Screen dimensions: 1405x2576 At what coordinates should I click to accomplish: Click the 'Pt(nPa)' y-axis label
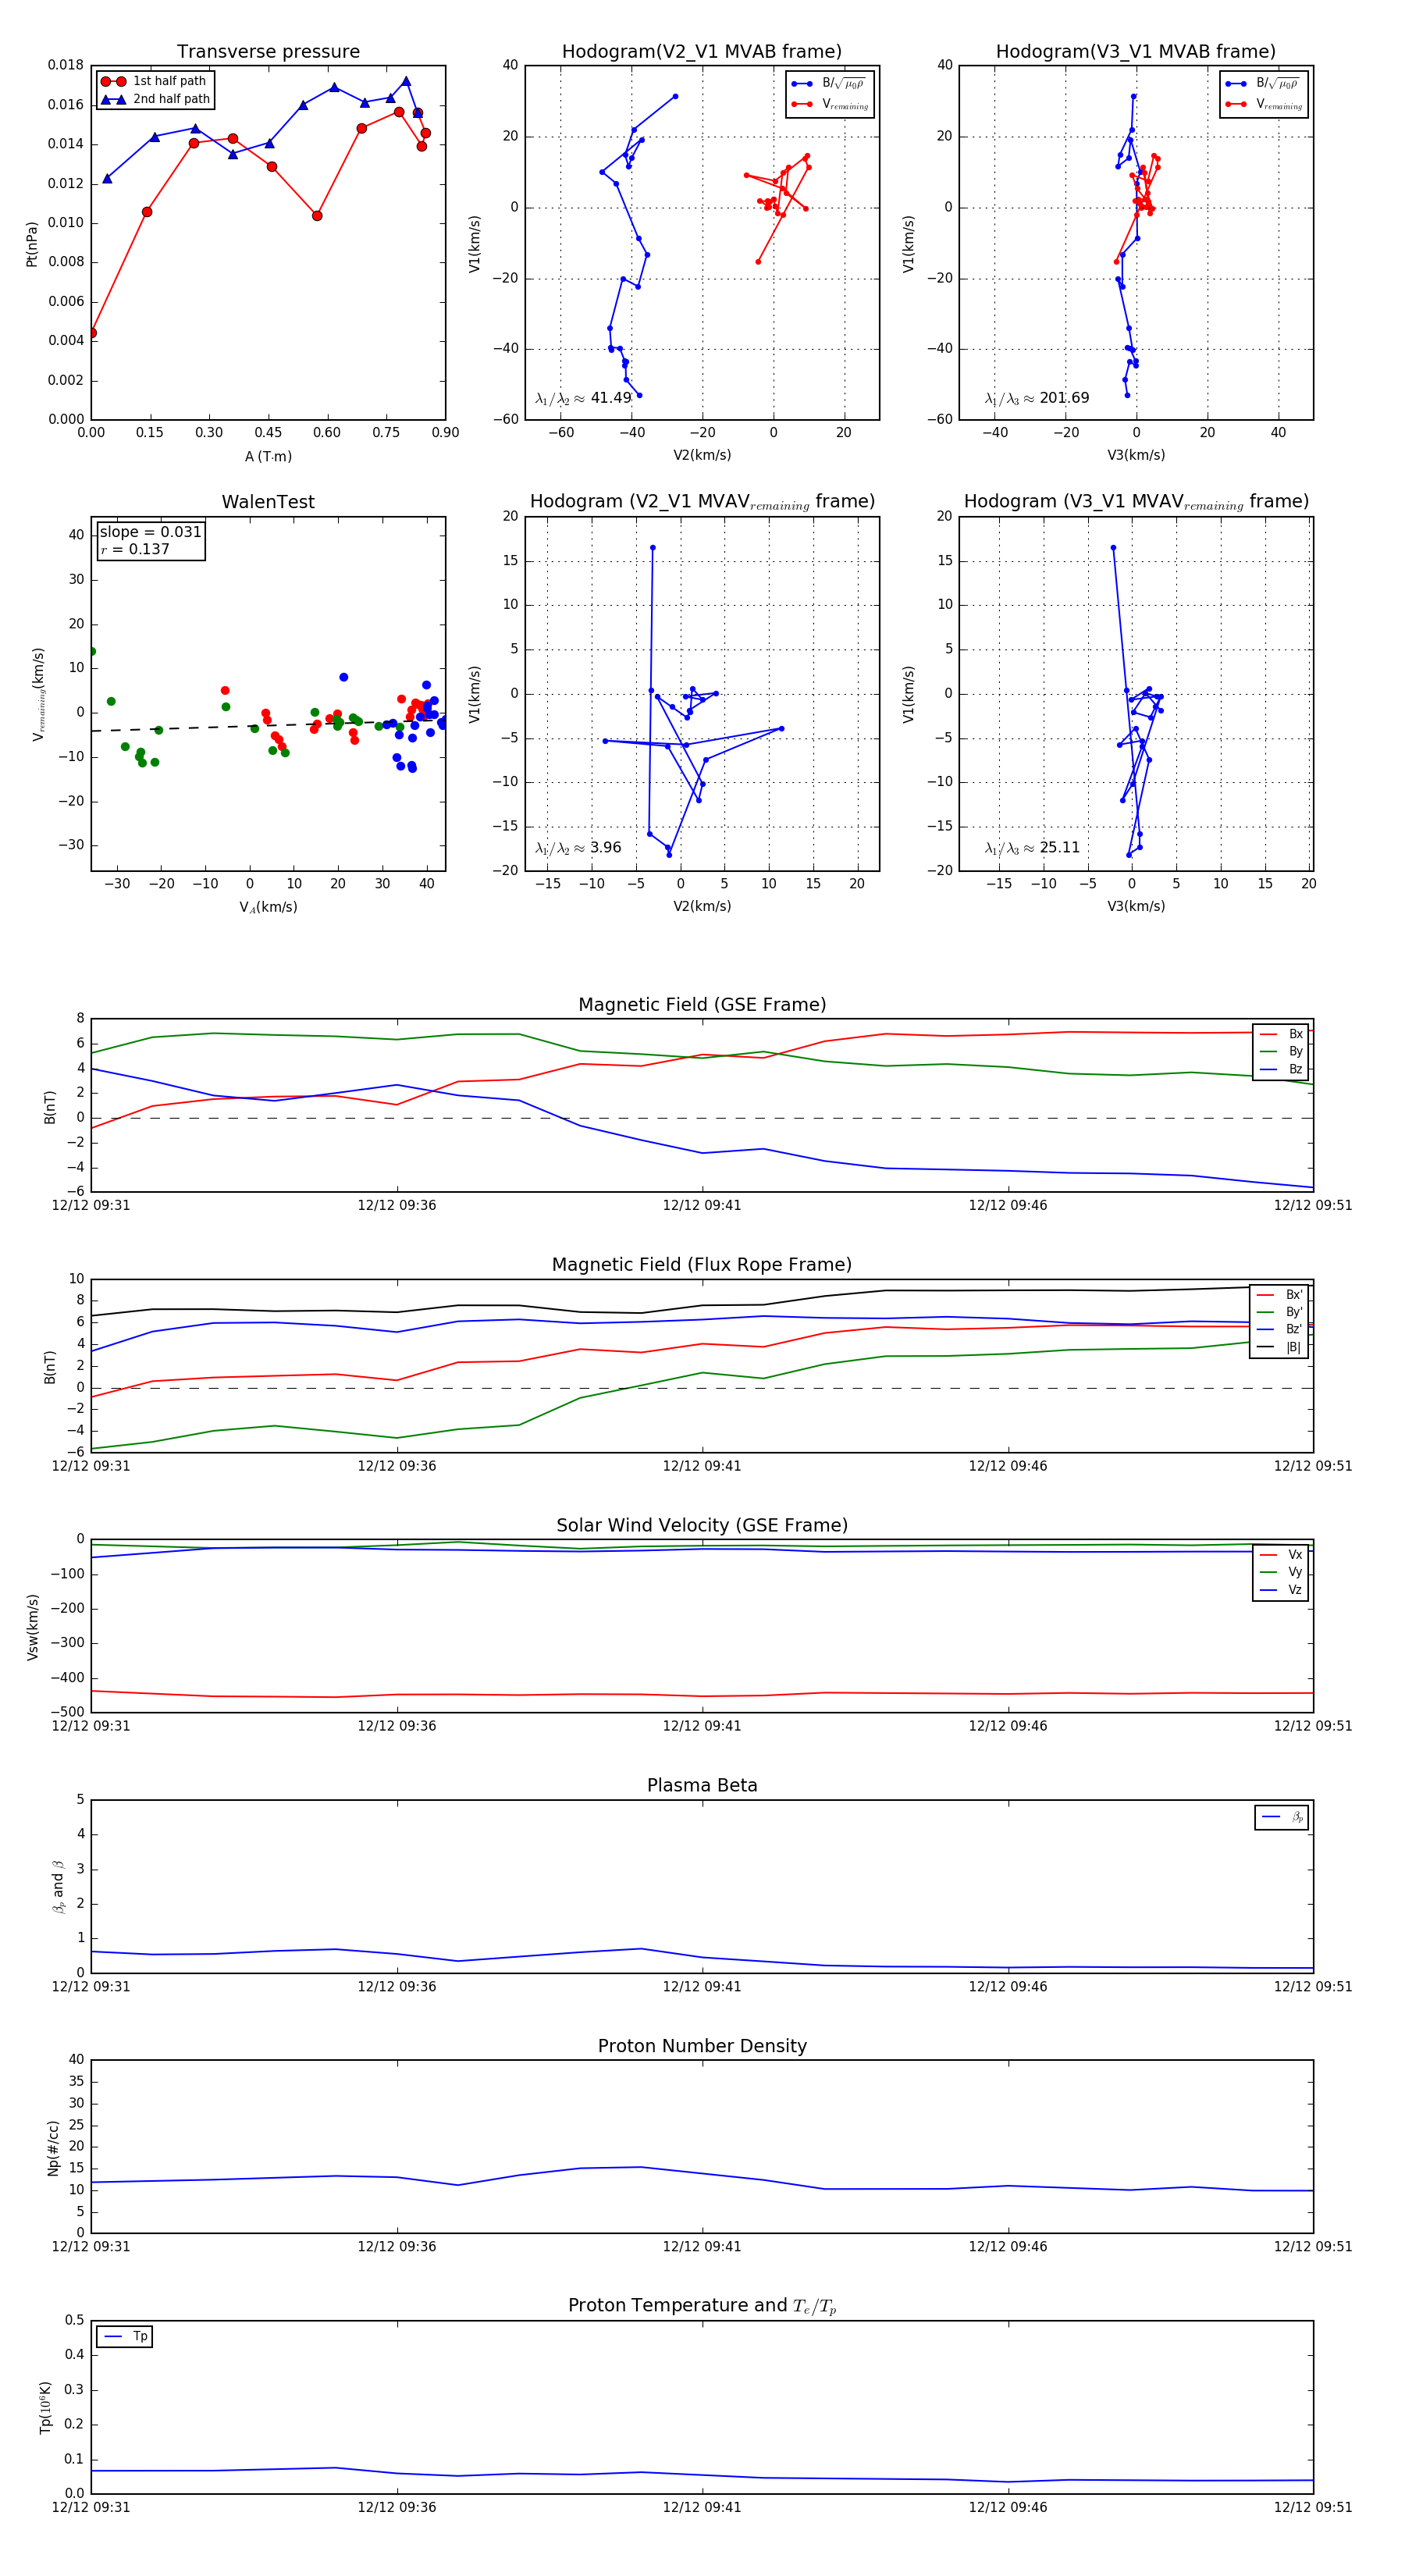tap(32, 244)
